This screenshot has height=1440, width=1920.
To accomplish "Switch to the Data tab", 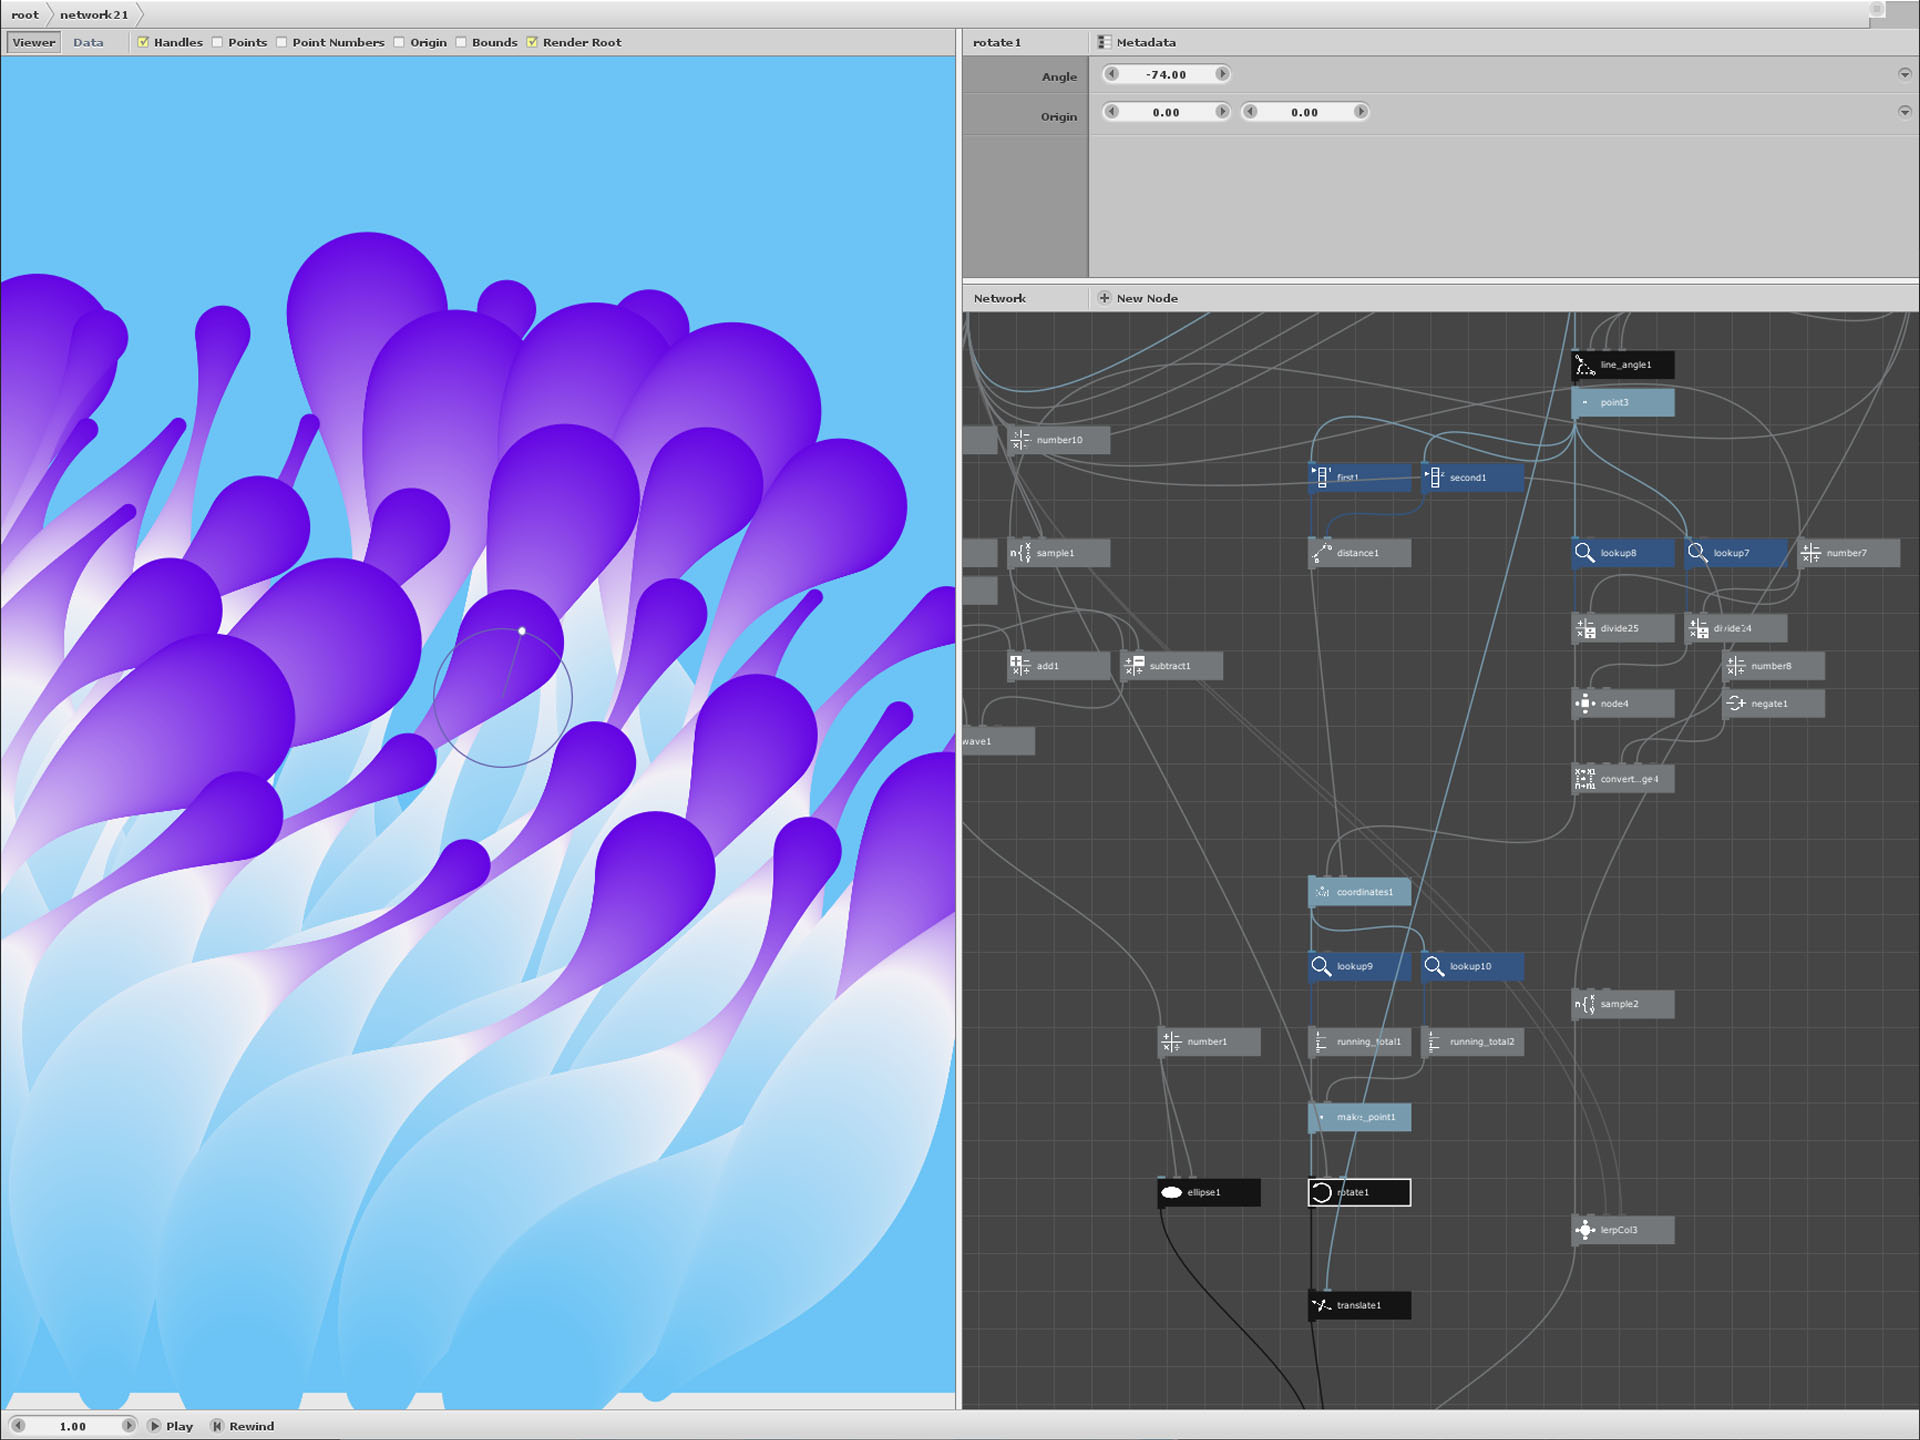I will pyautogui.click(x=88, y=42).
